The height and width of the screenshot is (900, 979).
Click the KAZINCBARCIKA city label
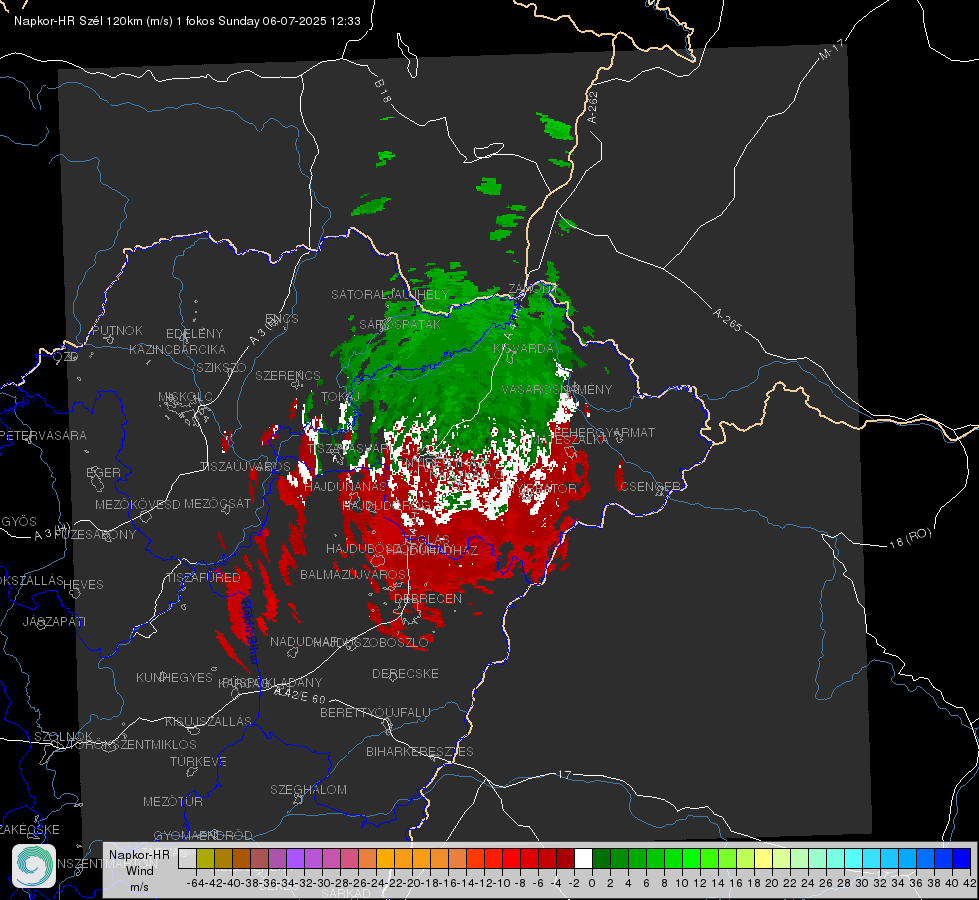coord(177,349)
